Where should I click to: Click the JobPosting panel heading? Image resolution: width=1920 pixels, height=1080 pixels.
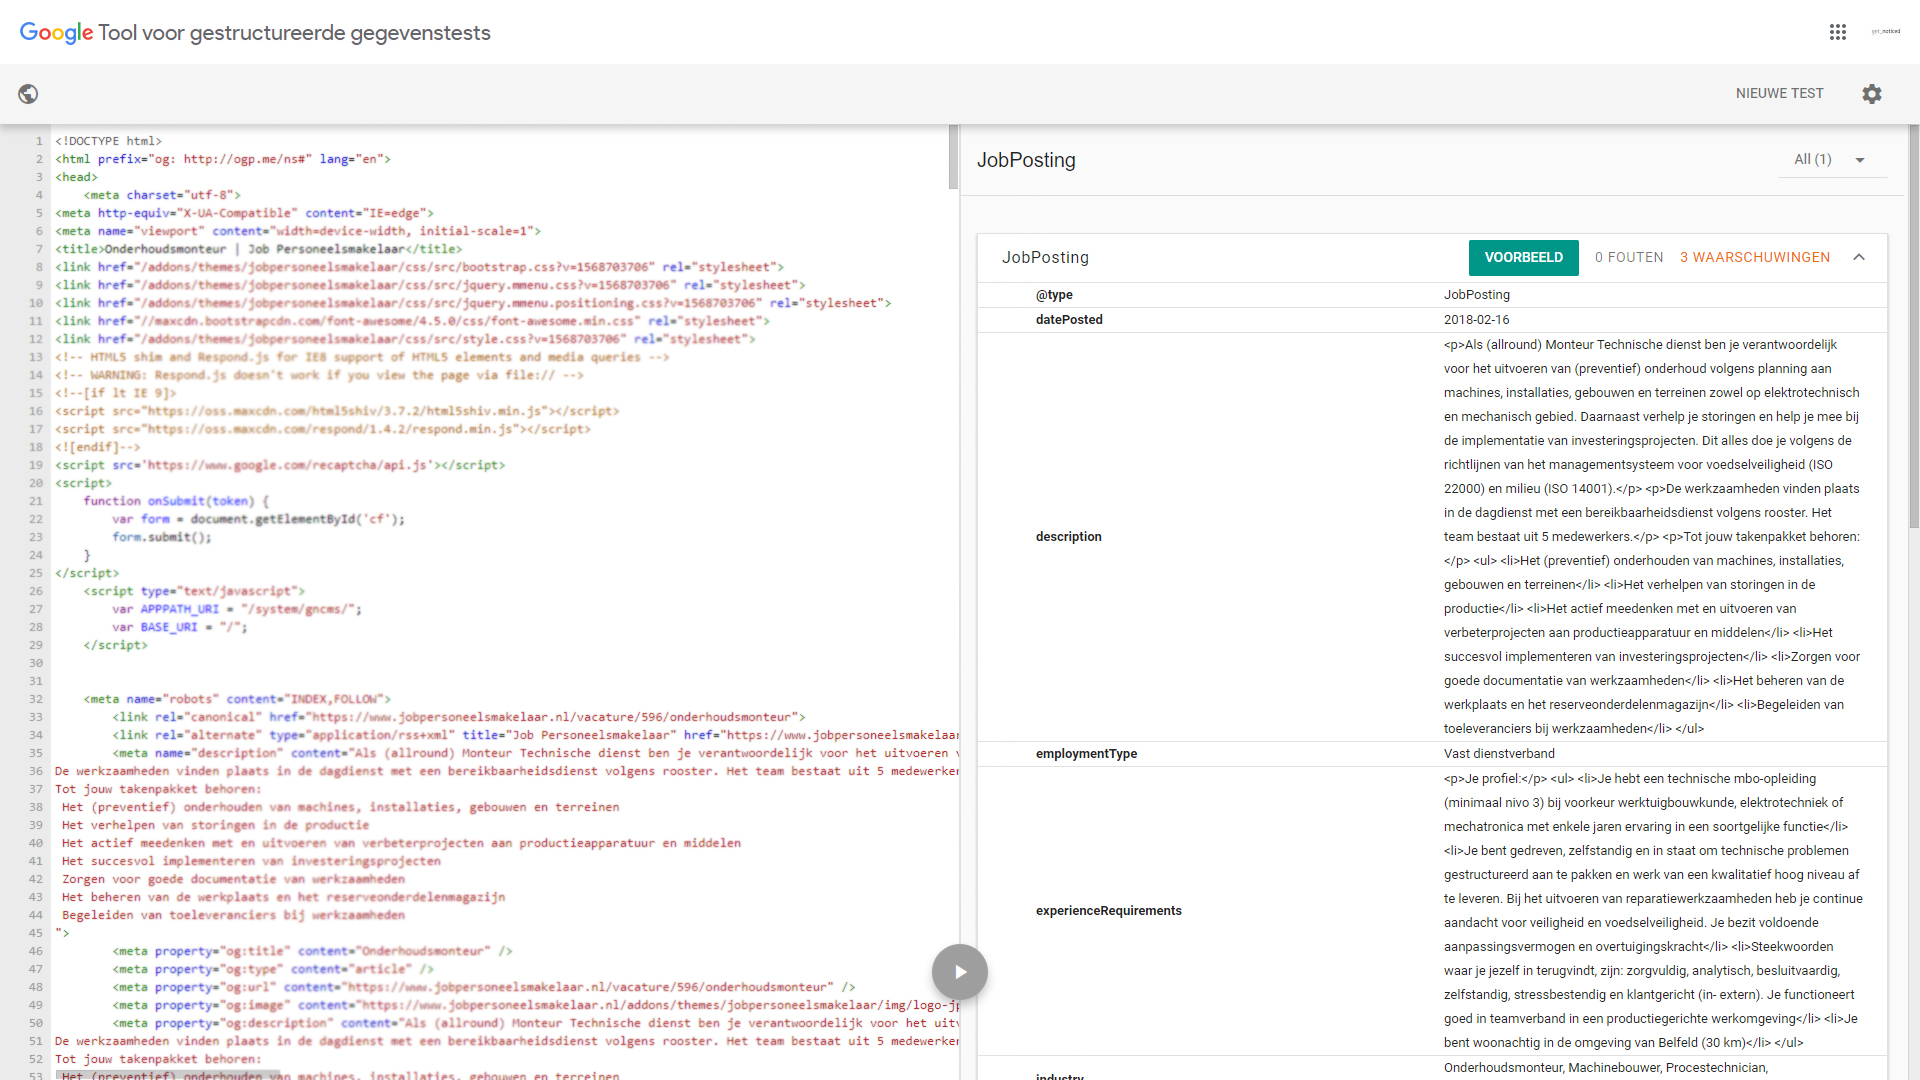pyautogui.click(x=1026, y=160)
